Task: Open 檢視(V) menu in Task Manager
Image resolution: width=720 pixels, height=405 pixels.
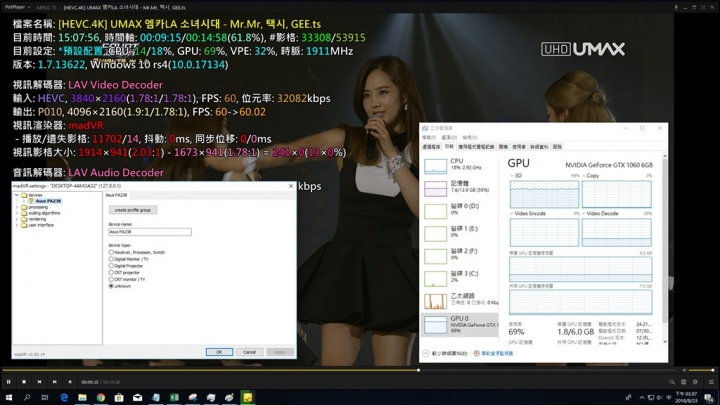Action: pyautogui.click(x=470, y=138)
